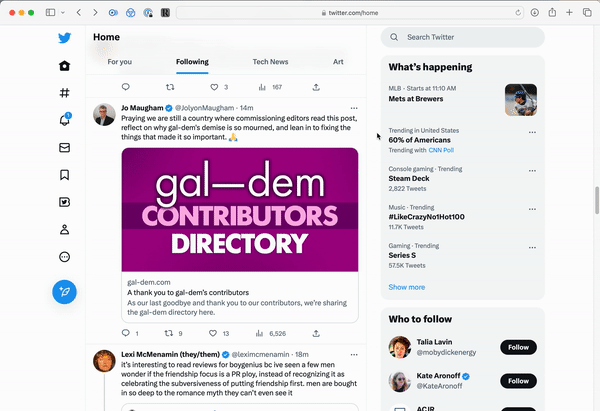Open Safari downloads icon
Viewport: 600px width, 411px height.
point(535,13)
